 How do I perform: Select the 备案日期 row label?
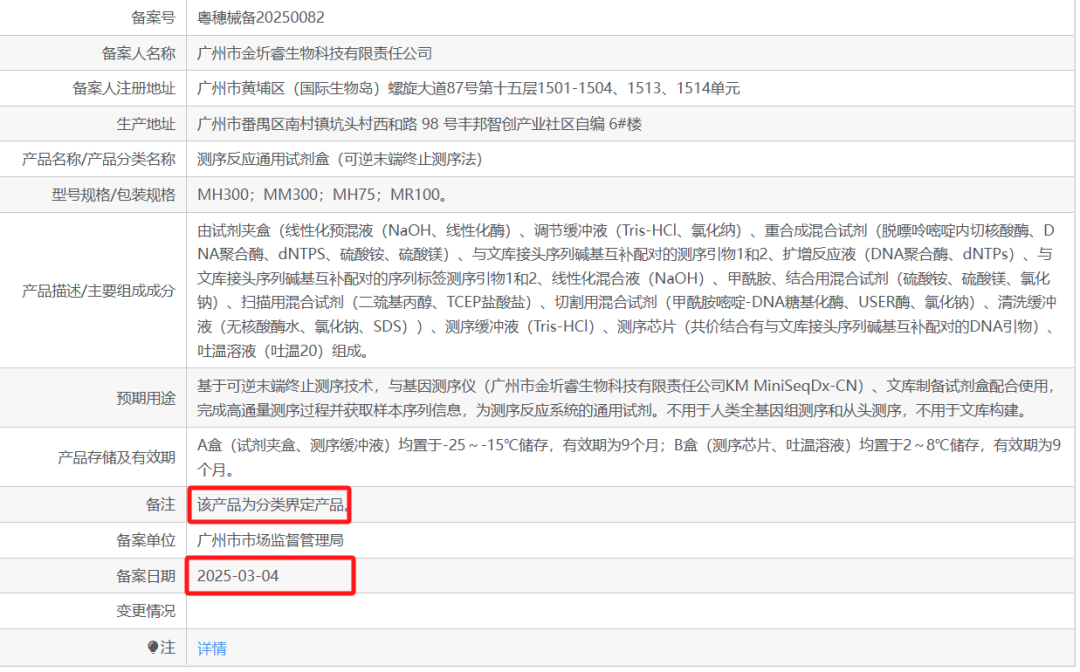[x=145, y=576]
